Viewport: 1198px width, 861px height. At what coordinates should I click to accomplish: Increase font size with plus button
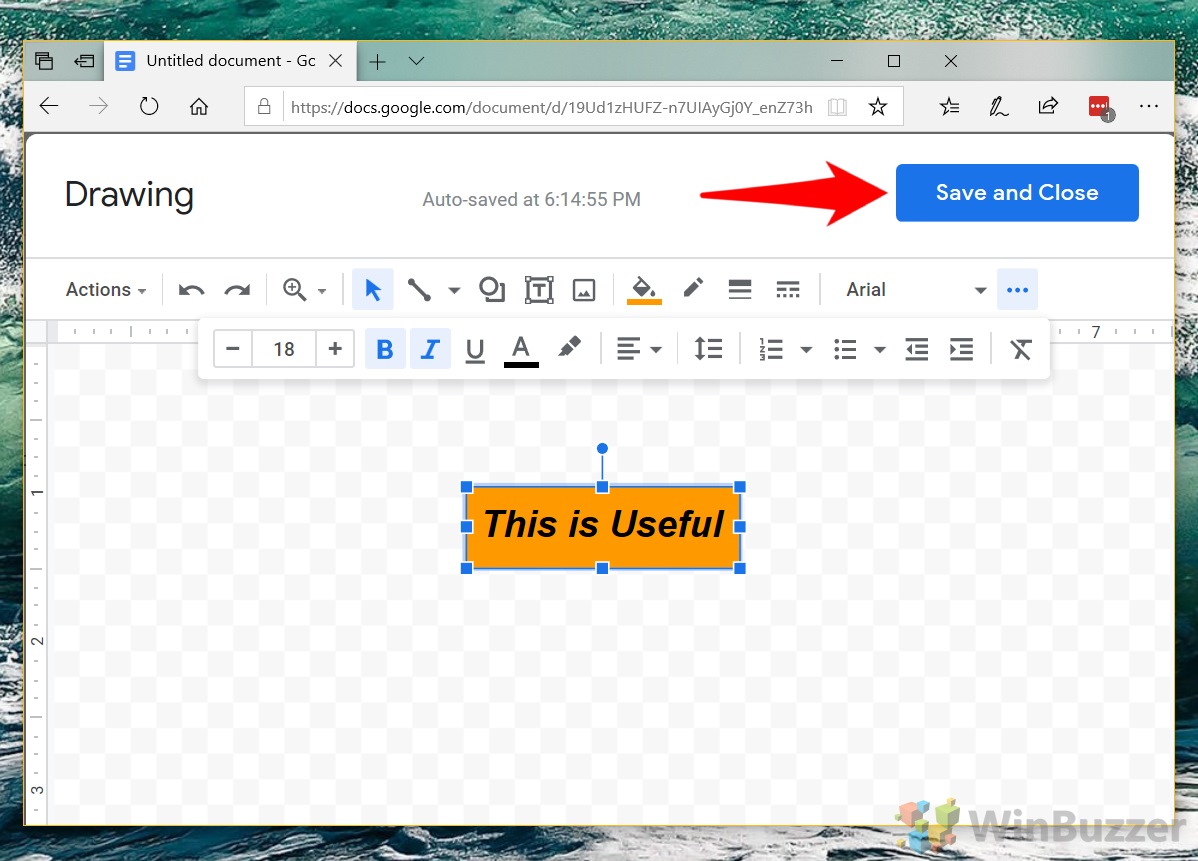click(335, 349)
